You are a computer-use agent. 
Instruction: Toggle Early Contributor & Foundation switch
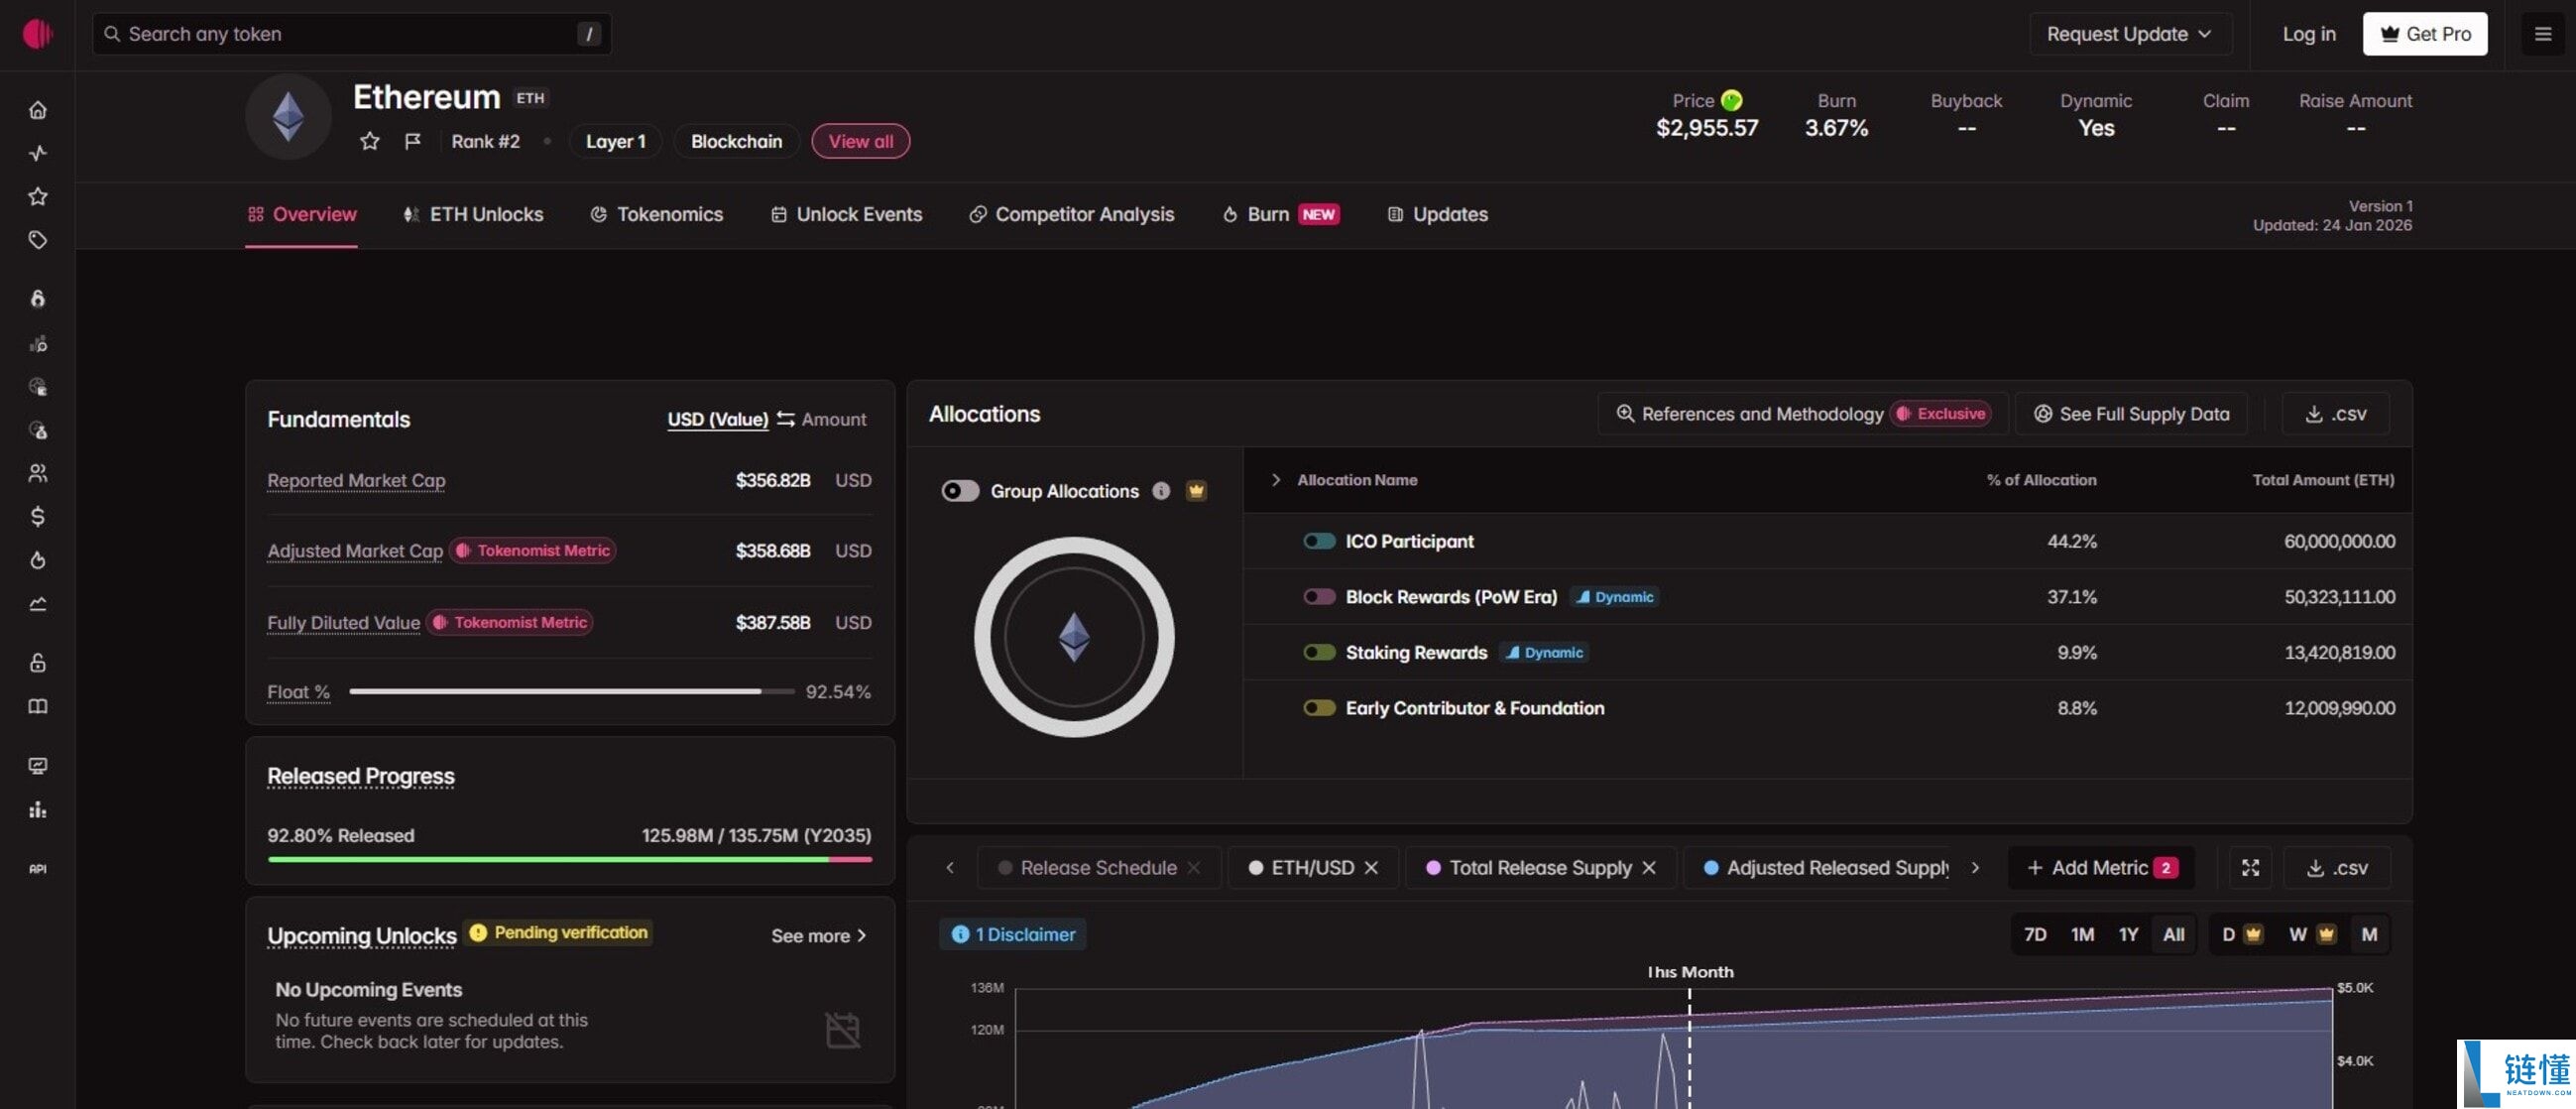(x=1319, y=707)
